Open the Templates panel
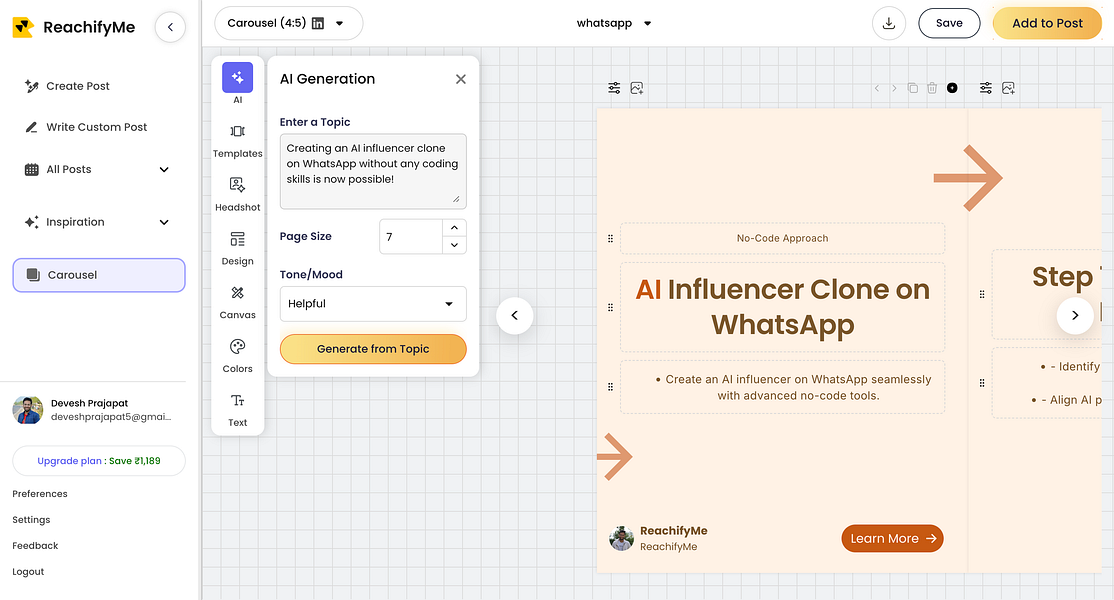 click(237, 141)
